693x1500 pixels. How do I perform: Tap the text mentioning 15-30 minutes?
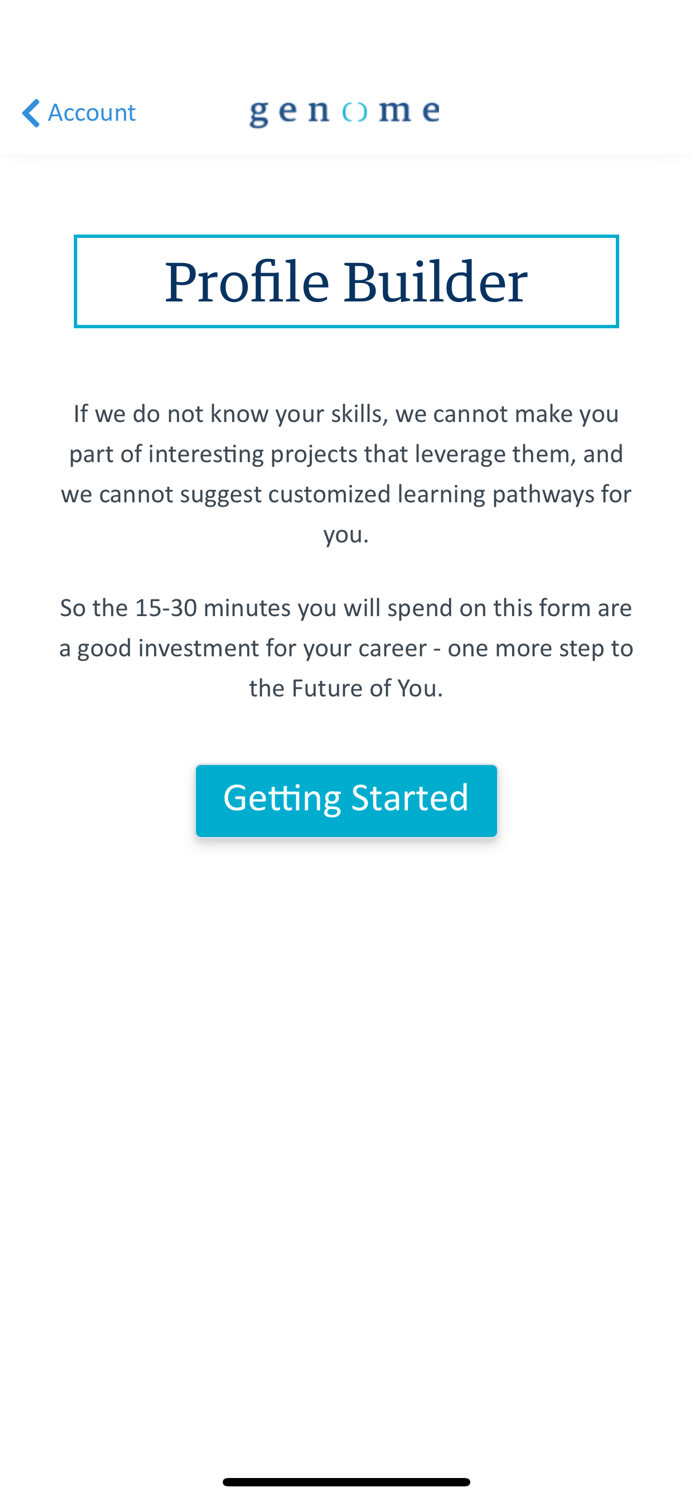pos(345,609)
